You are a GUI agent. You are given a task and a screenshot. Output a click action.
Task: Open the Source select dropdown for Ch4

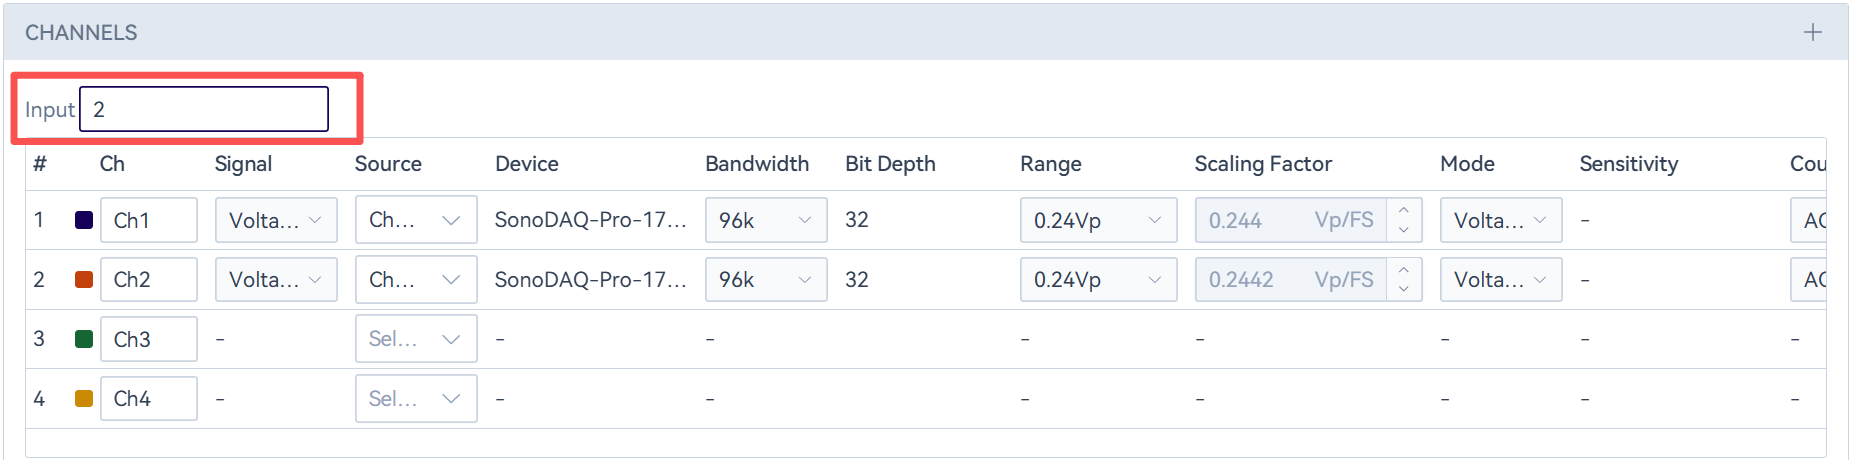pyautogui.click(x=416, y=399)
